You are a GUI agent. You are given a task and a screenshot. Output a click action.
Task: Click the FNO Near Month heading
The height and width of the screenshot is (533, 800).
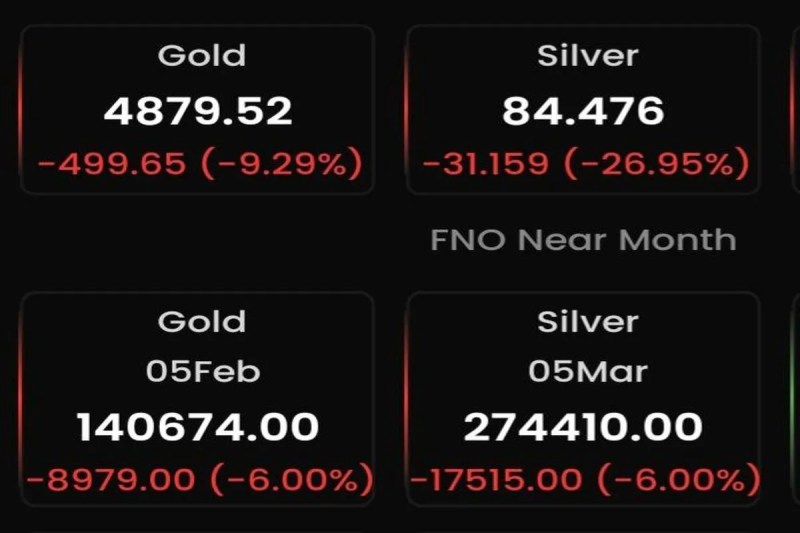coord(583,240)
